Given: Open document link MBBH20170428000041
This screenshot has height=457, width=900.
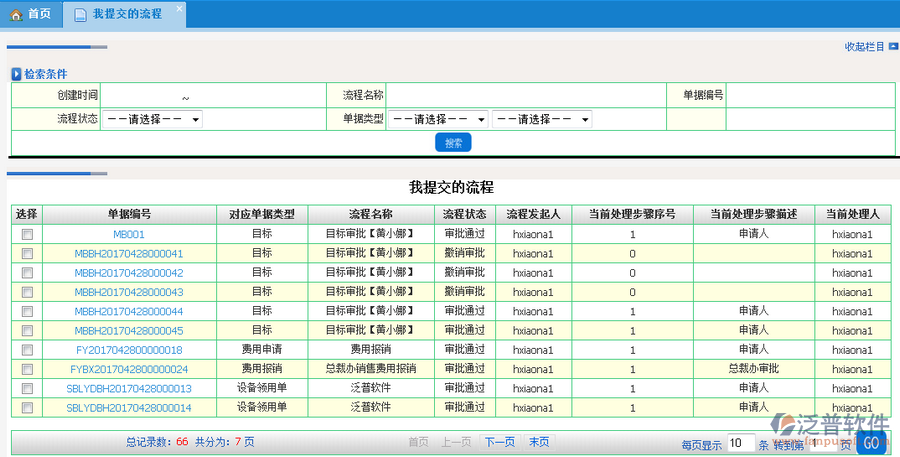Looking at the screenshot, I should (x=128, y=254).
